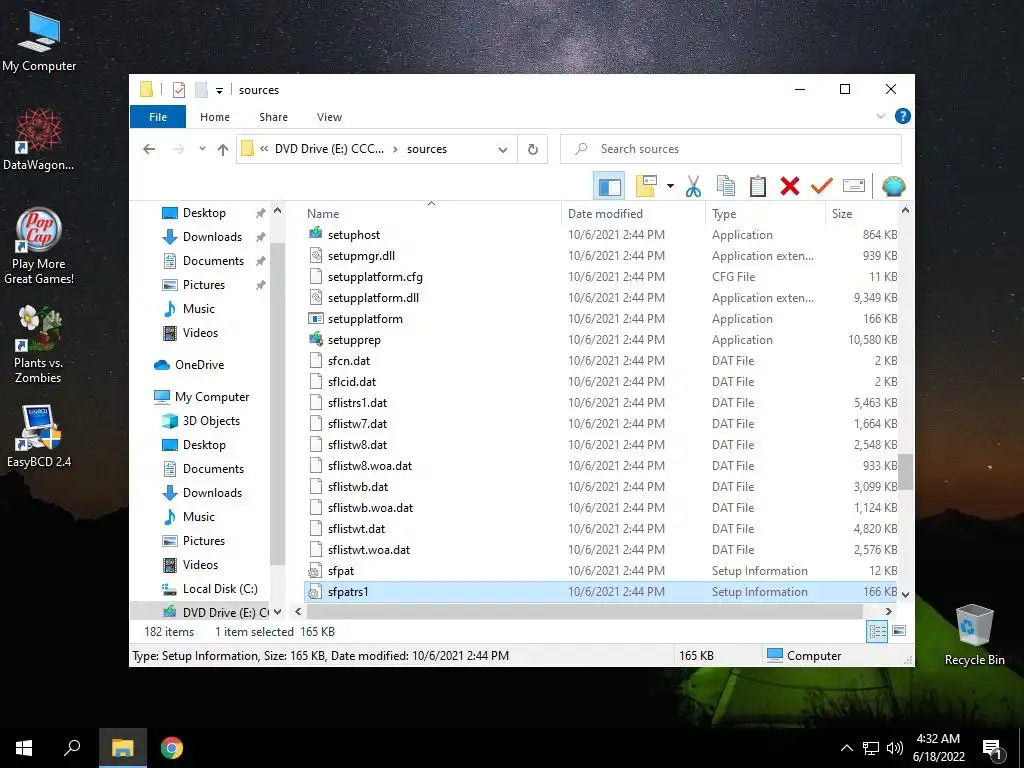Click the Rename icon in toolbar
1024x768 pixels.
coord(854,187)
